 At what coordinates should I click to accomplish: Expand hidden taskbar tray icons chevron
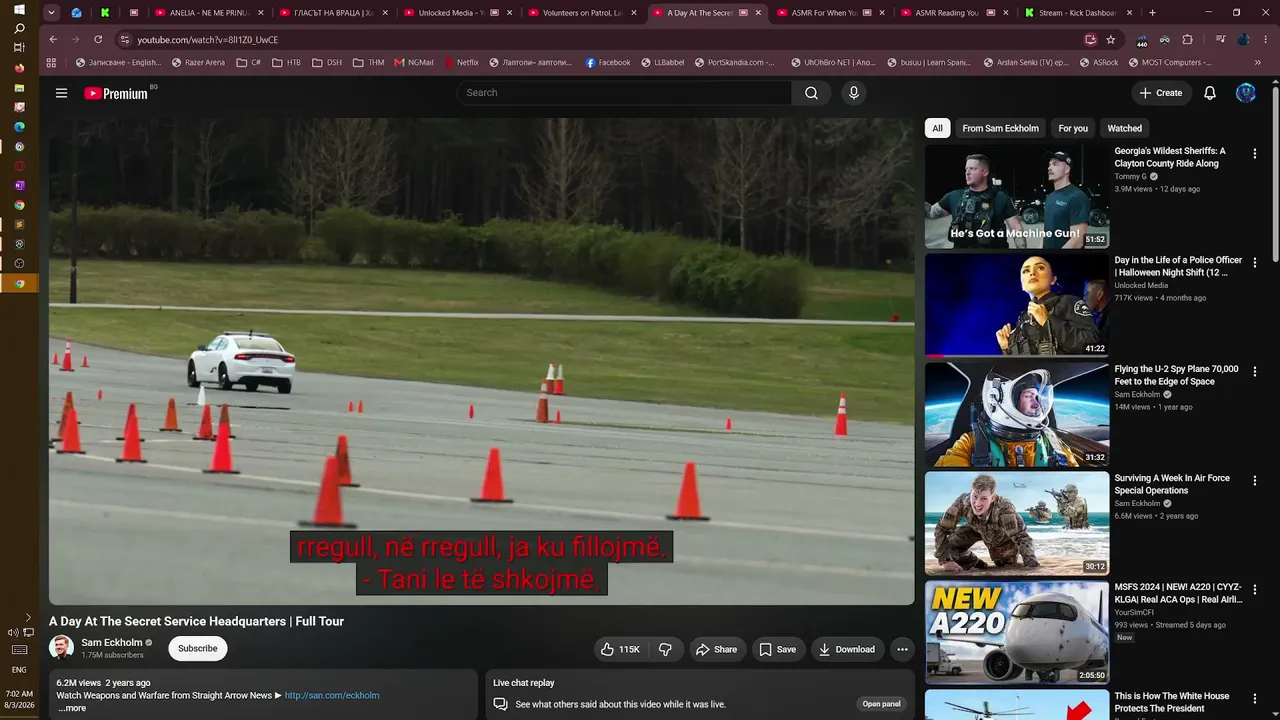point(28,618)
